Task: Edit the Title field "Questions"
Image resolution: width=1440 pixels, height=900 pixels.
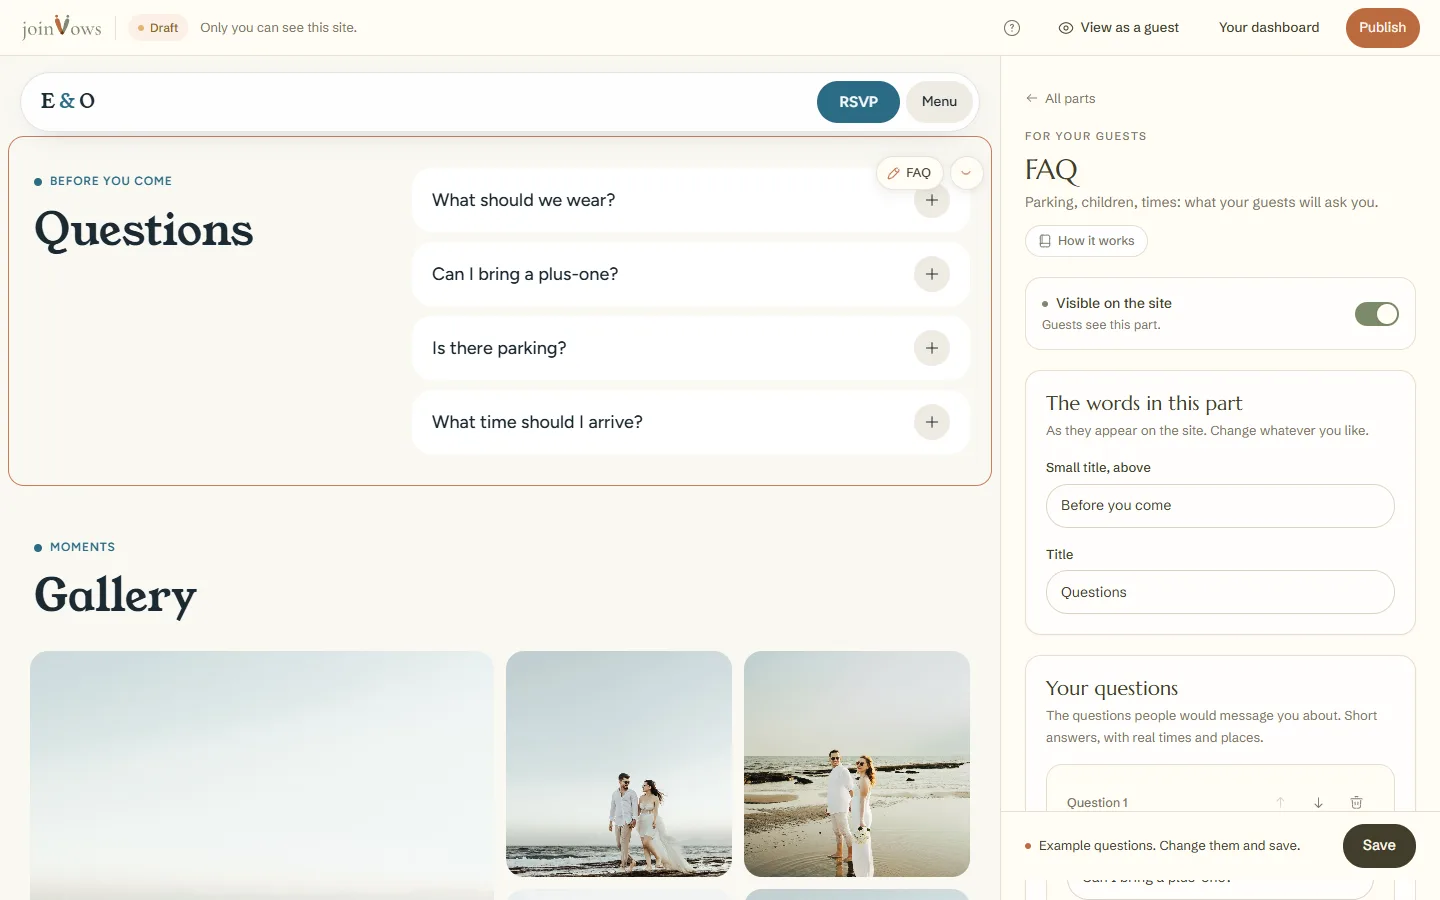Action: [x=1220, y=592]
